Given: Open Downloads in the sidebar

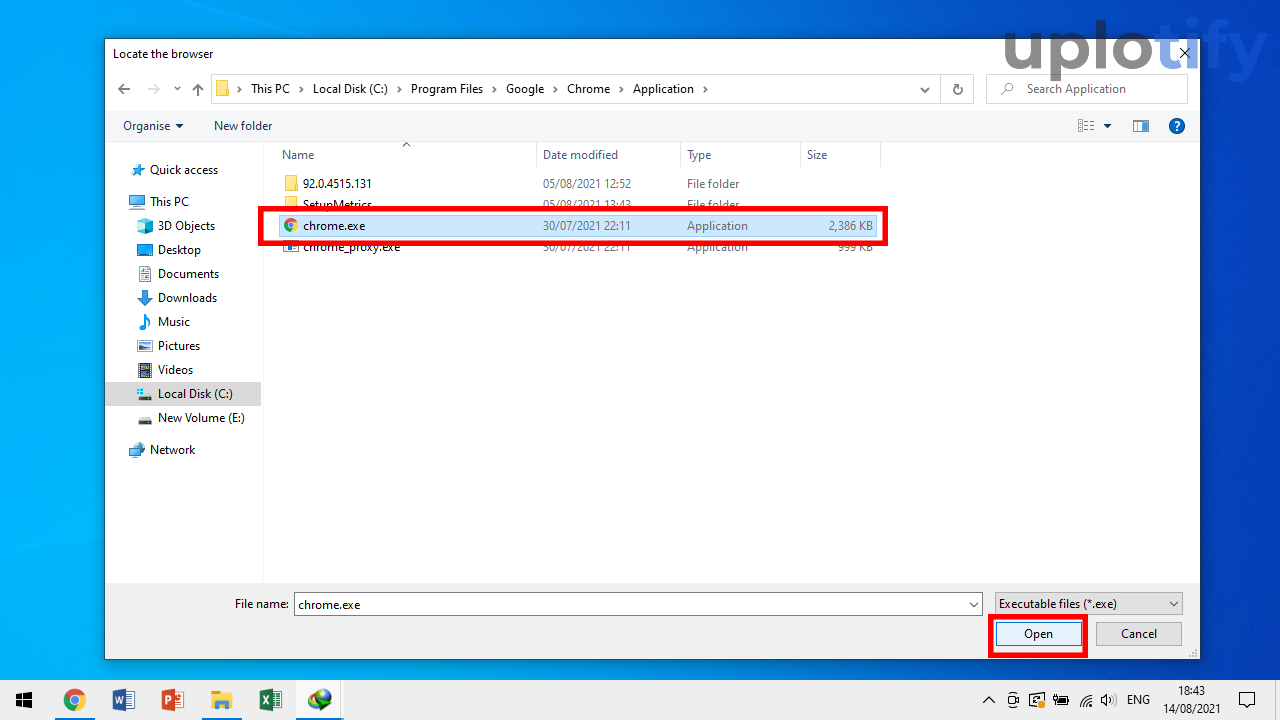Looking at the screenshot, I should coord(187,298).
